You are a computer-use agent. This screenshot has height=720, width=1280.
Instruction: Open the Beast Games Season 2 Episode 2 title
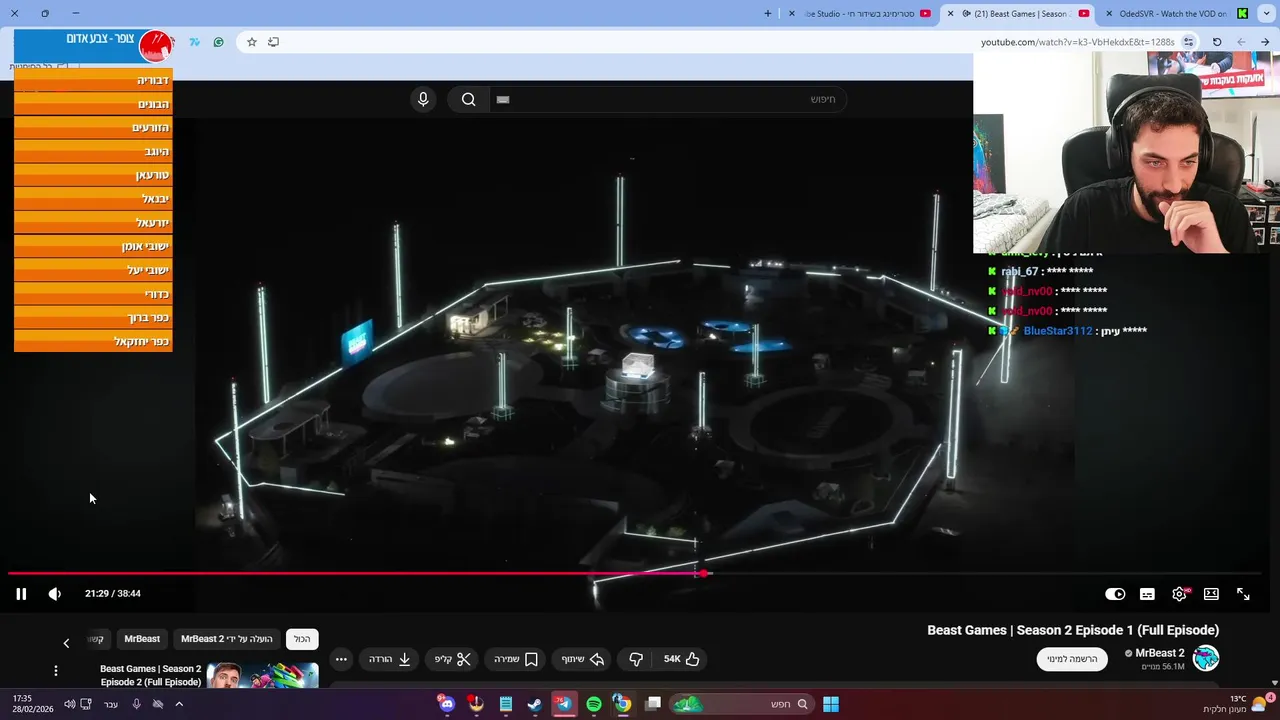150,675
